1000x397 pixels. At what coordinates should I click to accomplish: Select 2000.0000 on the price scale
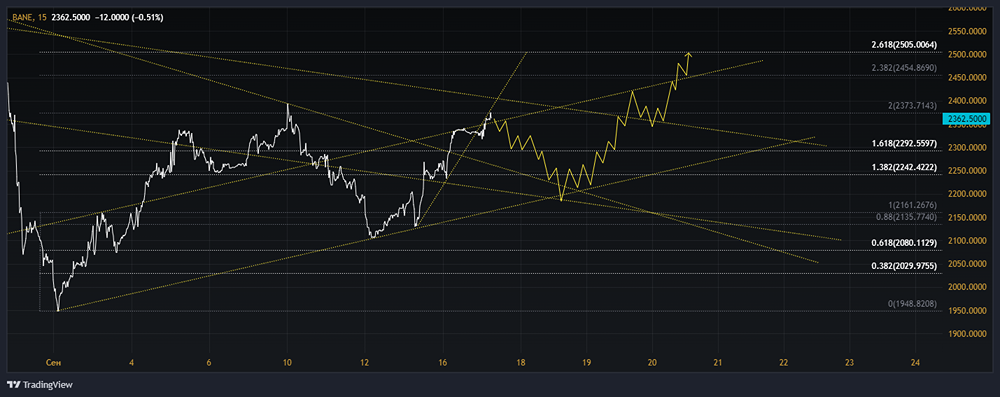tap(966, 287)
